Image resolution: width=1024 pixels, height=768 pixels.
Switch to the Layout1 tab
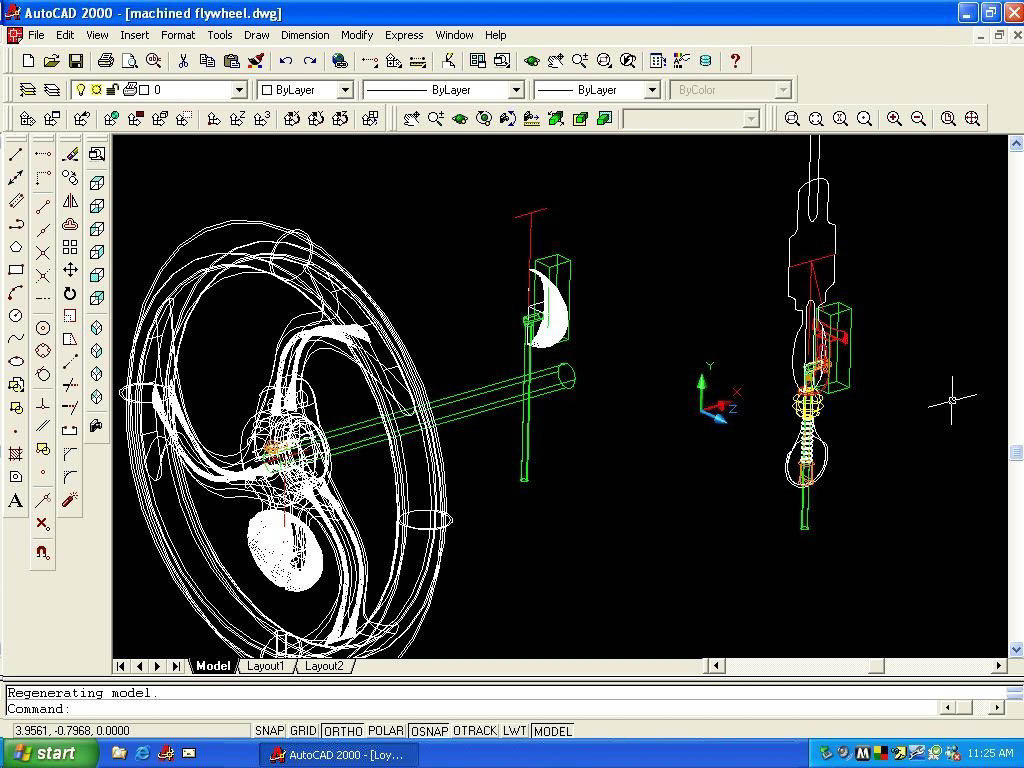click(x=266, y=665)
